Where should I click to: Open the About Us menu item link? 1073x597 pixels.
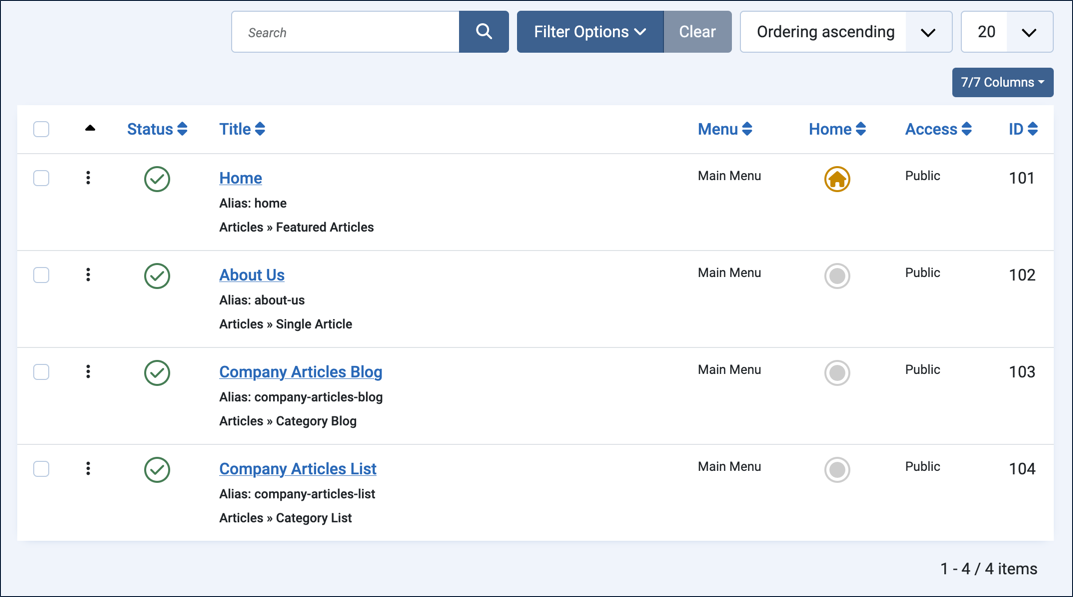point(252,275)
